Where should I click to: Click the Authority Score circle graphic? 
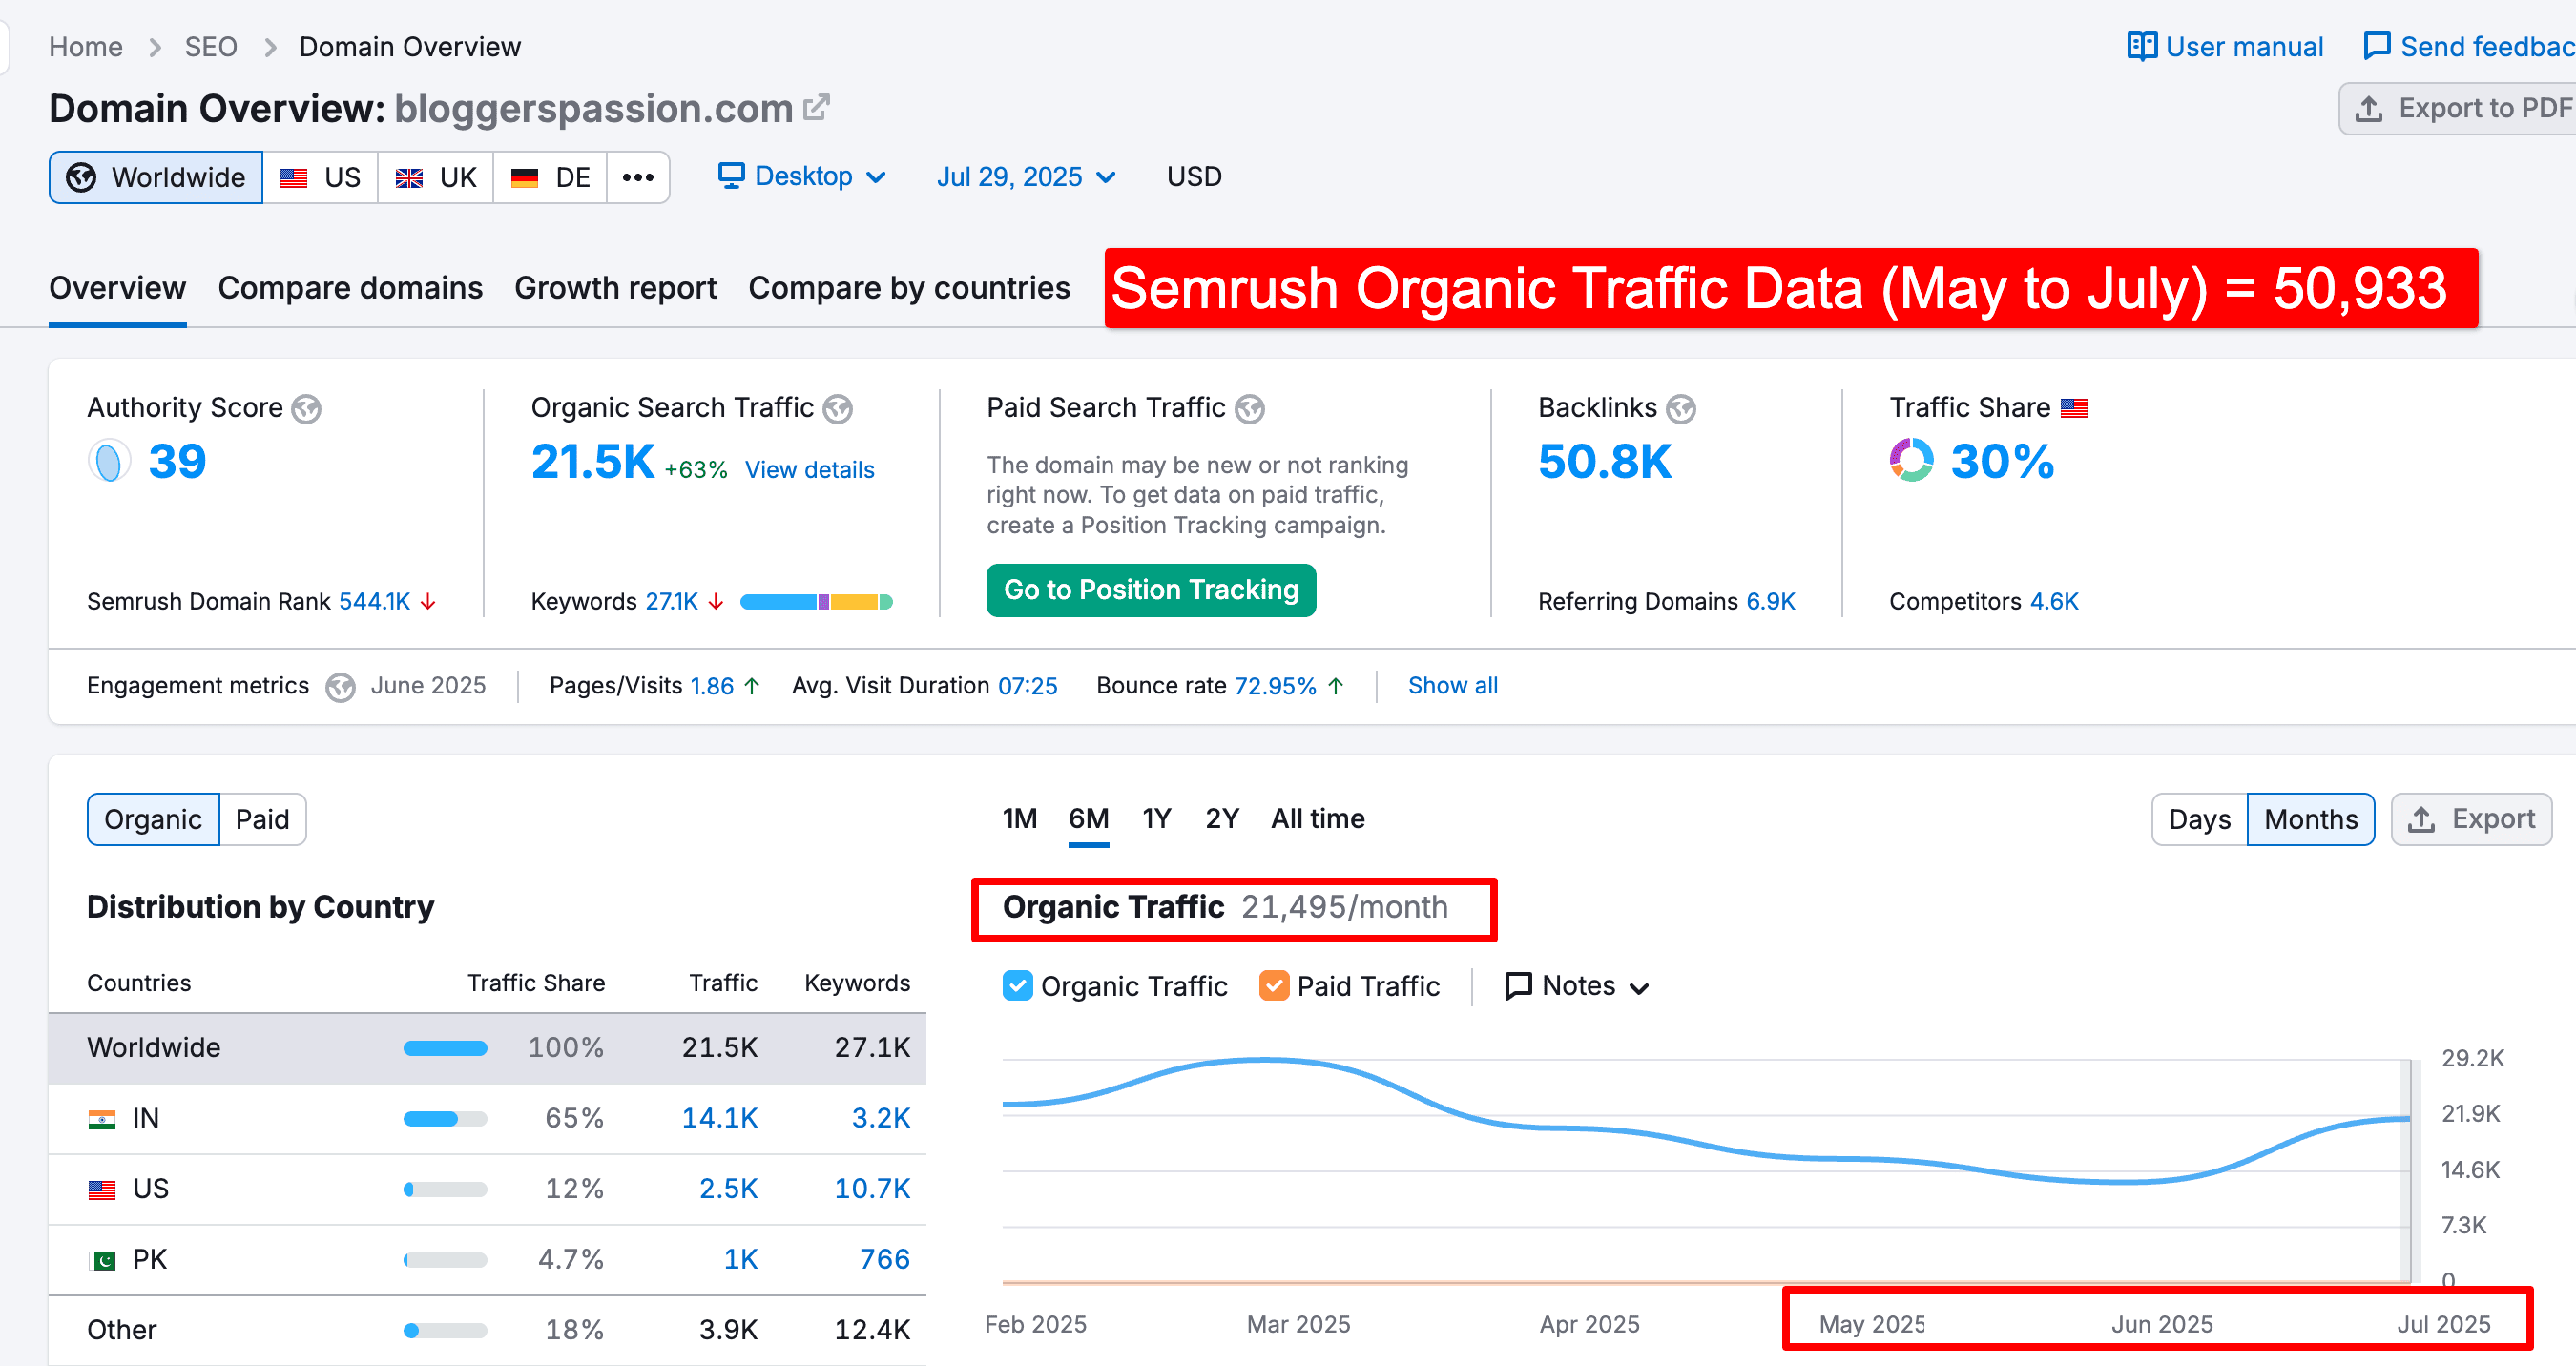click(109, 461)
